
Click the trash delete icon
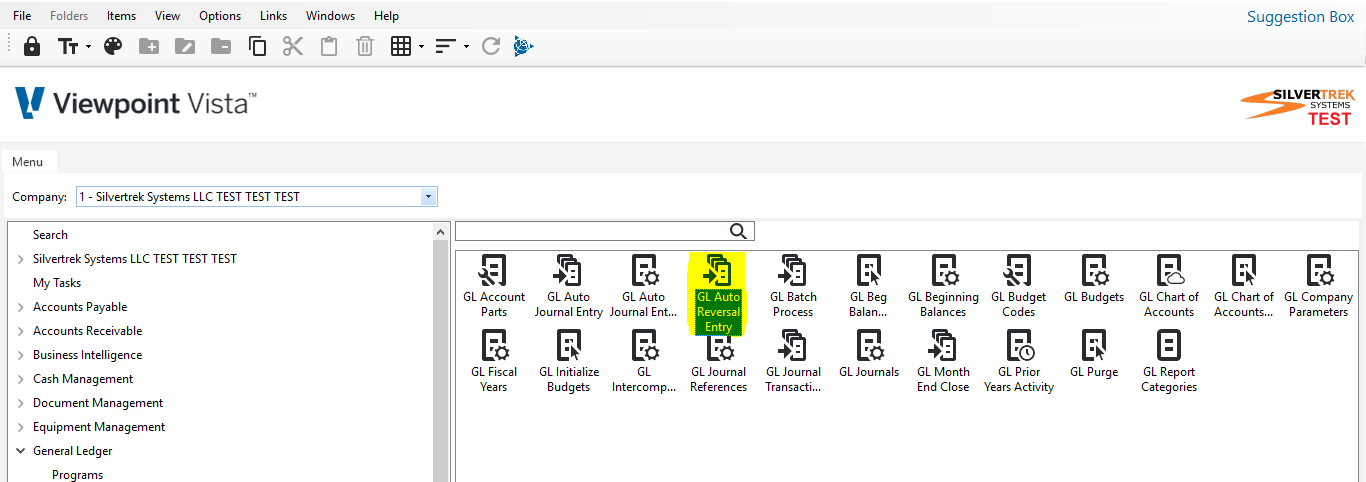pos(365,46)
